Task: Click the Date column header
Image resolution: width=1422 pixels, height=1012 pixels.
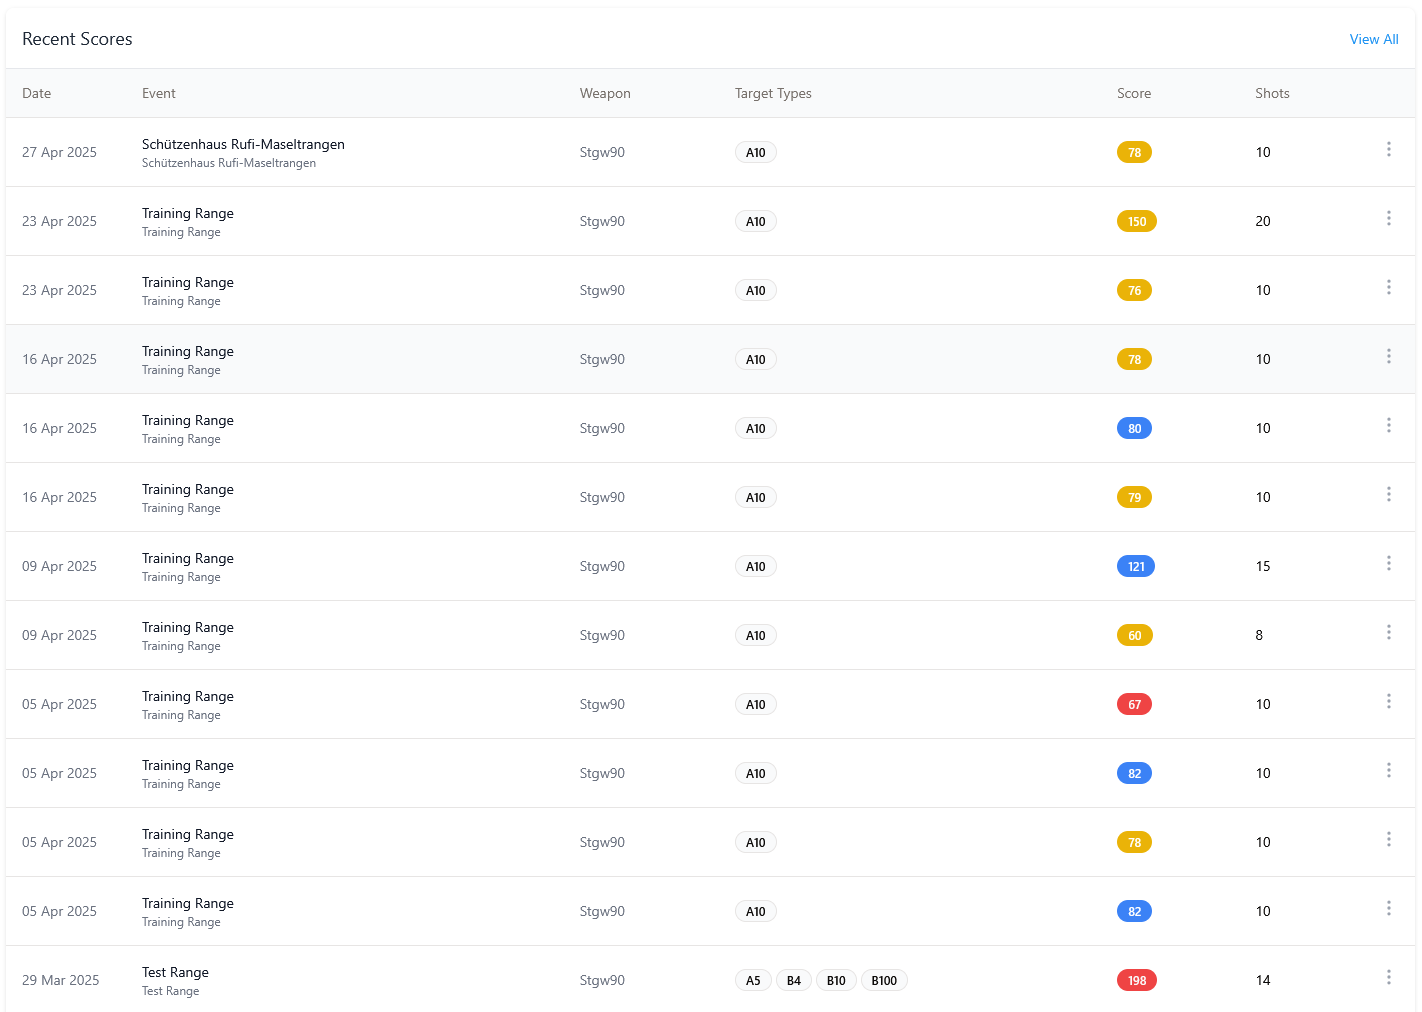Action: 37,93
